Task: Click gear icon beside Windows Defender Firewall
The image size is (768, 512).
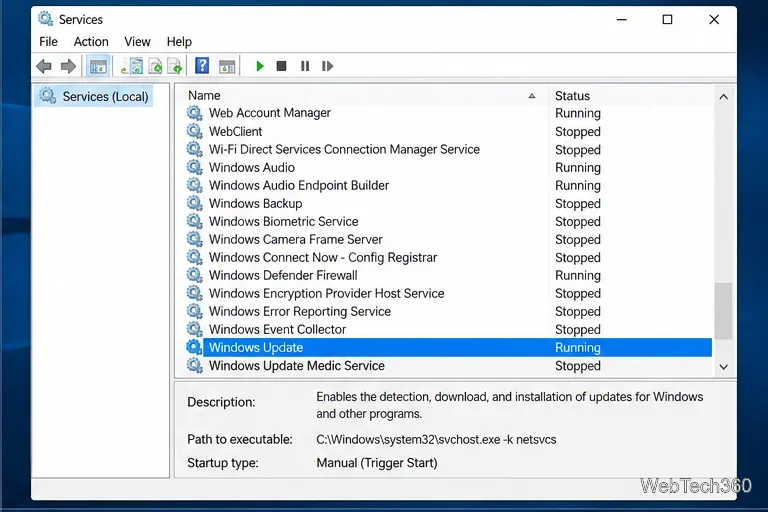Action: (x=194, y=275)
